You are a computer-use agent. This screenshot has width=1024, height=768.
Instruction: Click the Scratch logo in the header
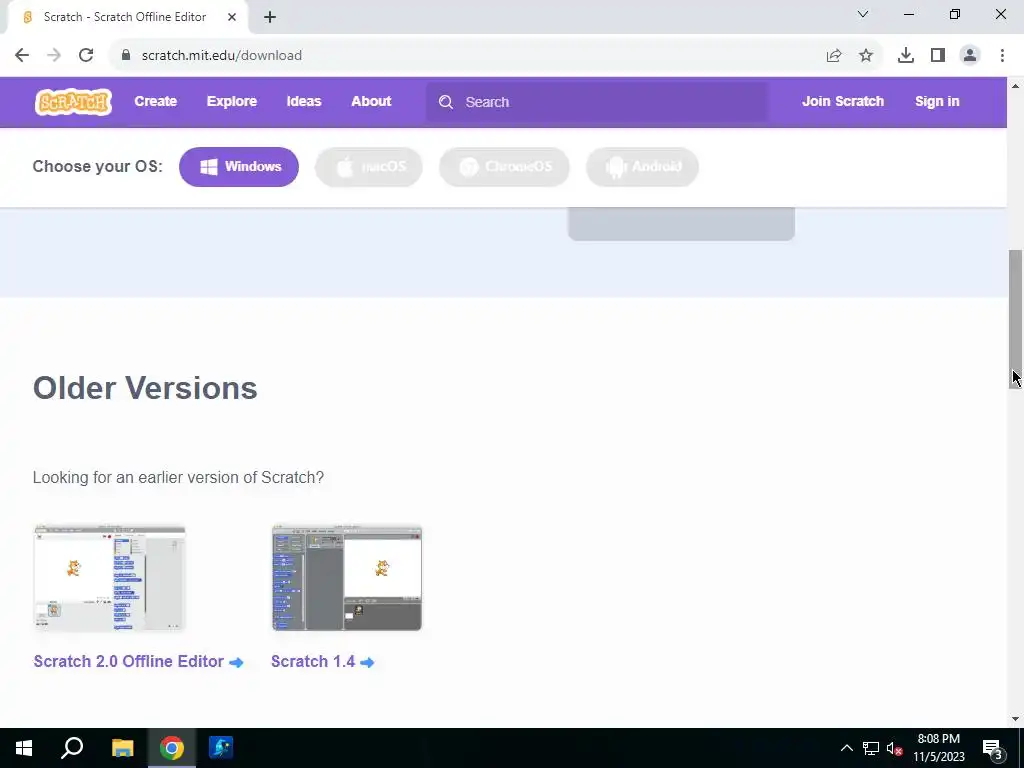73,102
